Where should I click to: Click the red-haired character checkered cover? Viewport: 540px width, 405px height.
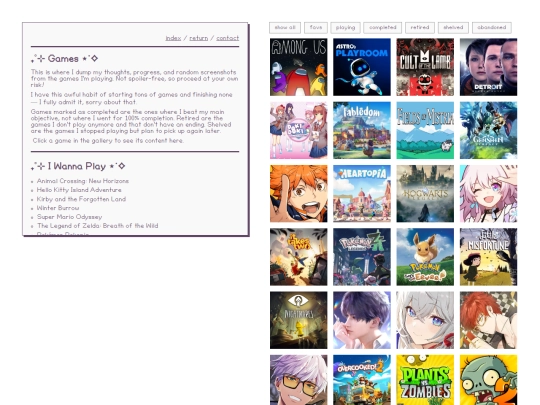click(x=488, y=320)
